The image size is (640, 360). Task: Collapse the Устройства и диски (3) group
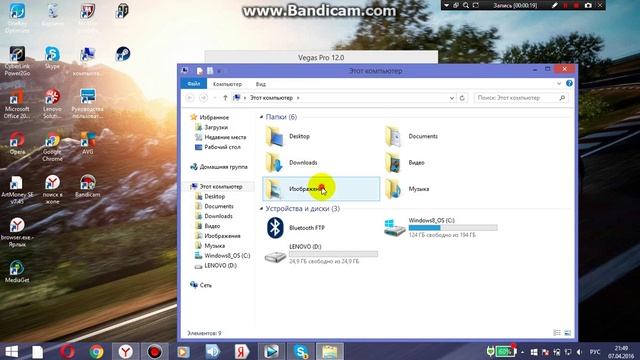[x=262, y=209]
